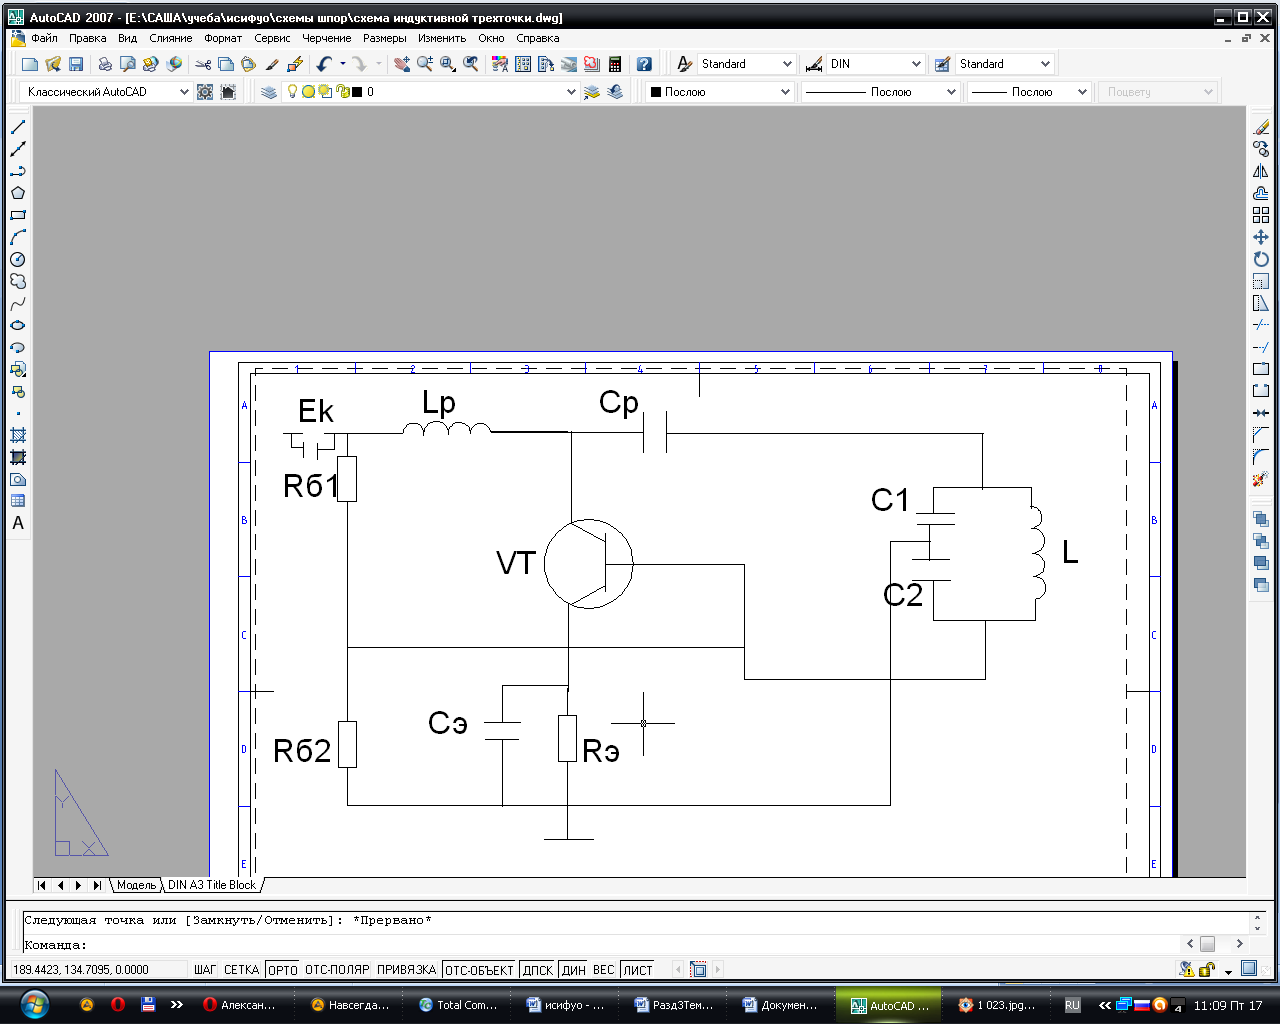
Task: Select the Rotate tool
Action: [1261, 259]
